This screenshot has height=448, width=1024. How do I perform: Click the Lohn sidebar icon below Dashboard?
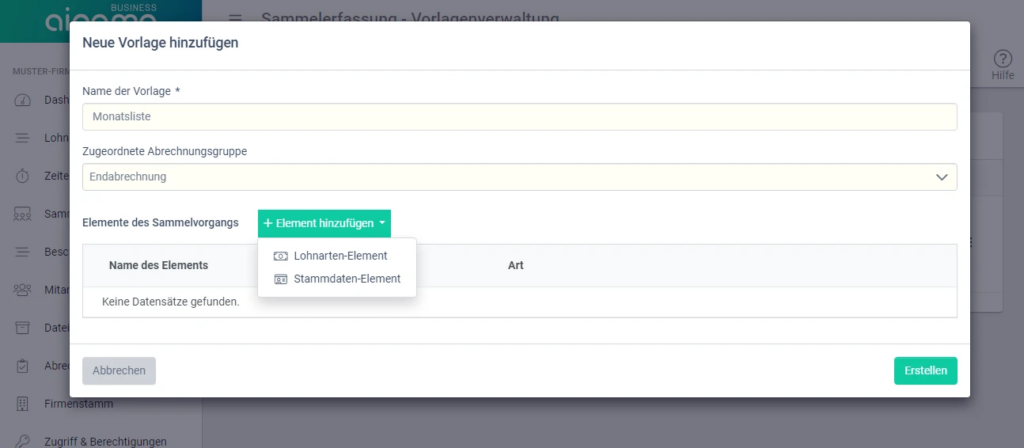tap(22, 138)
